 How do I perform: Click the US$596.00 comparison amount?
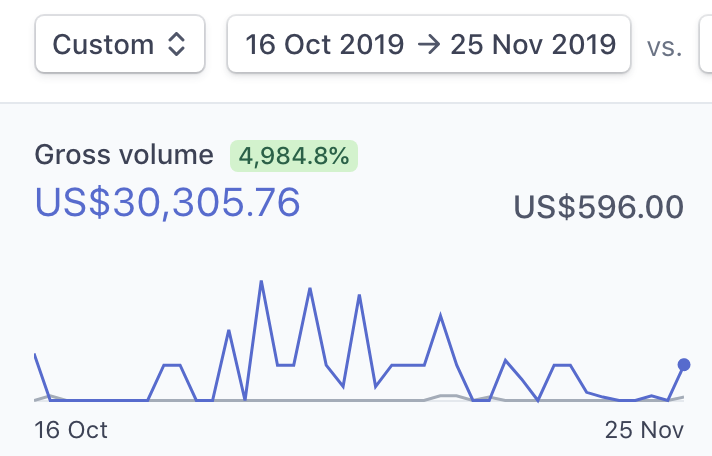[598, 207]
